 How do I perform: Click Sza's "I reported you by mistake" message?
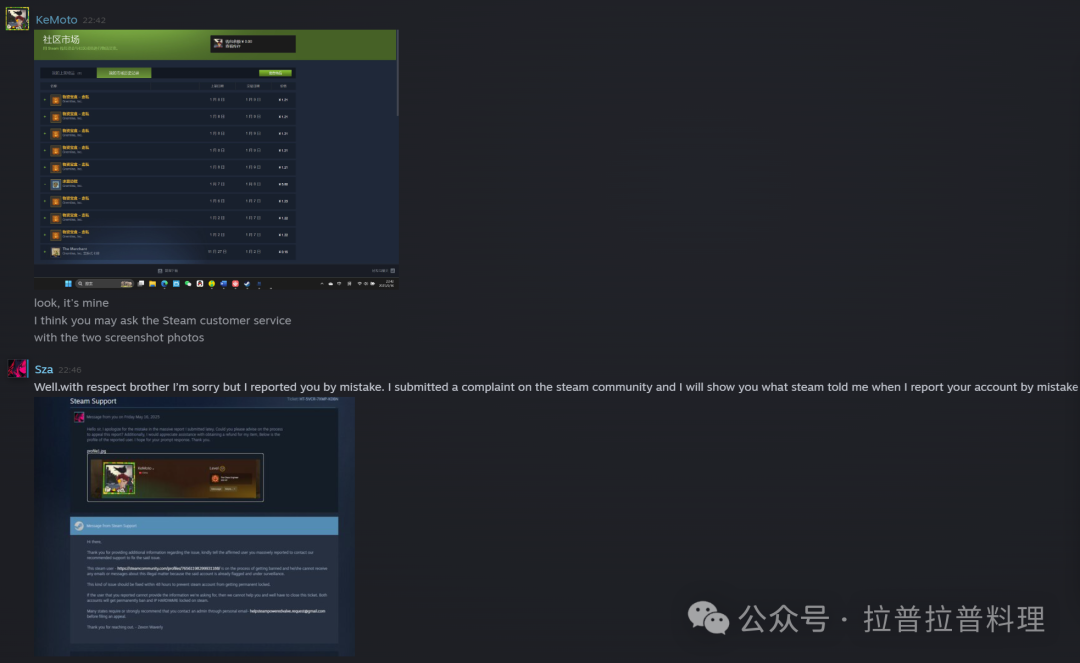556,387
